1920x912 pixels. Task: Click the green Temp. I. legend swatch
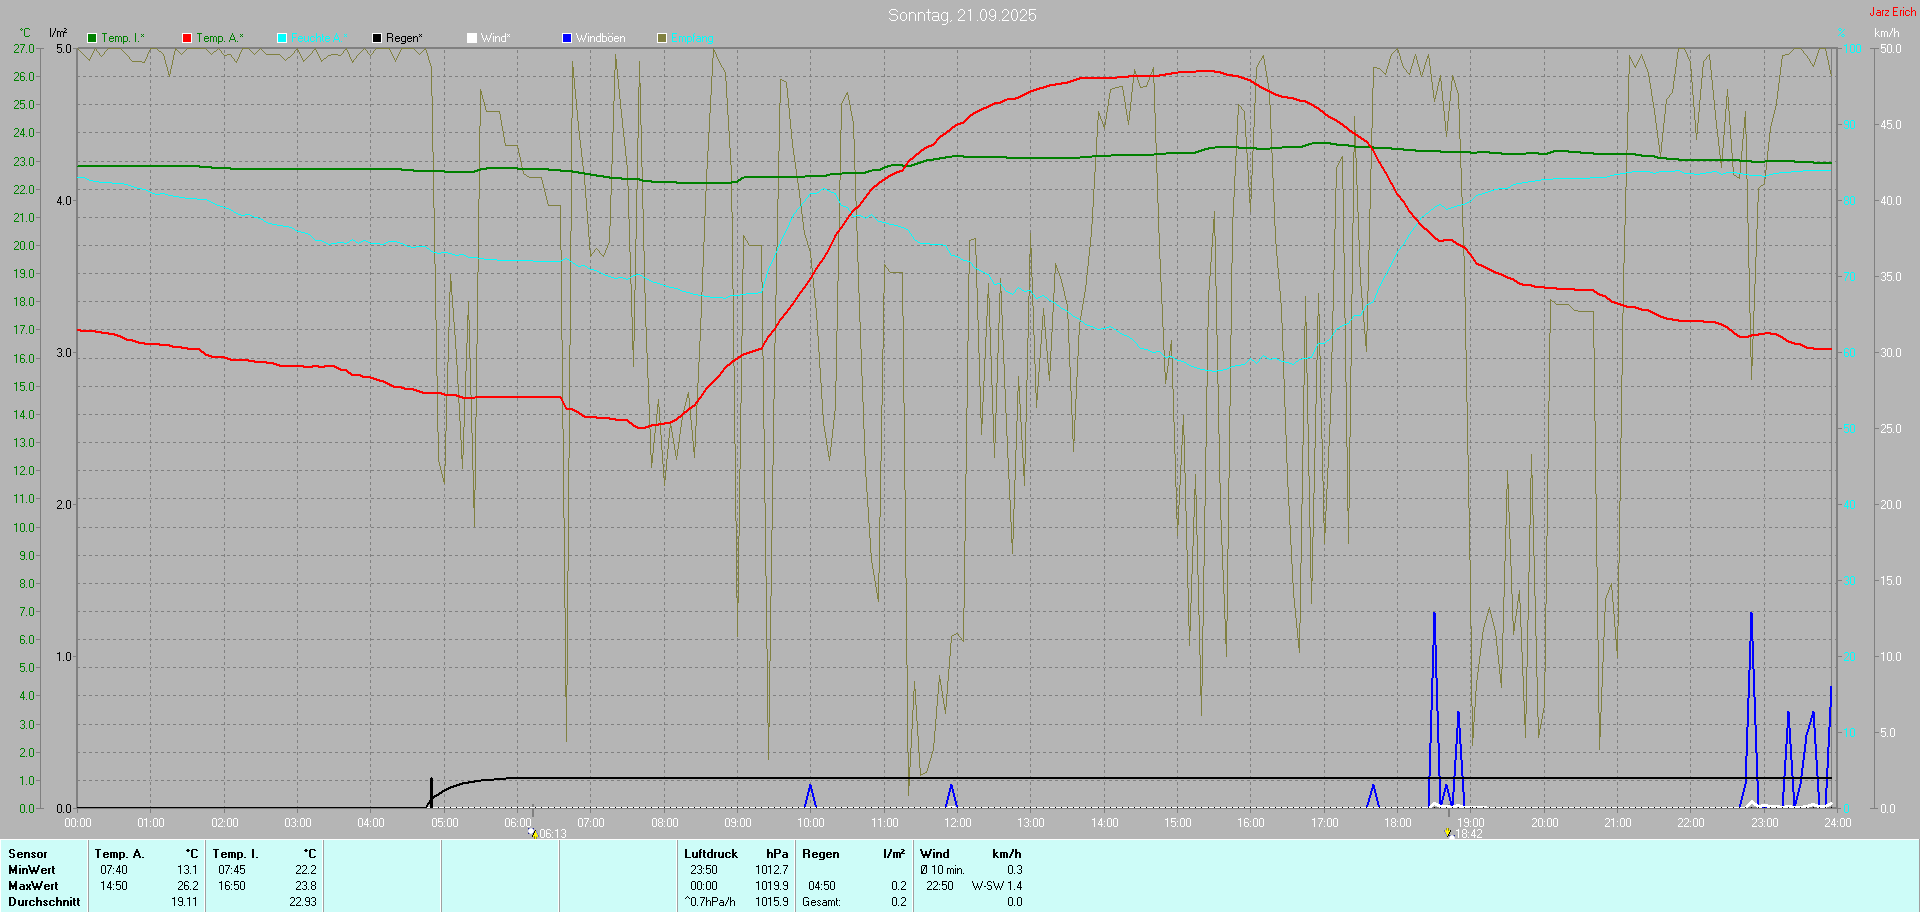point(92,38)
